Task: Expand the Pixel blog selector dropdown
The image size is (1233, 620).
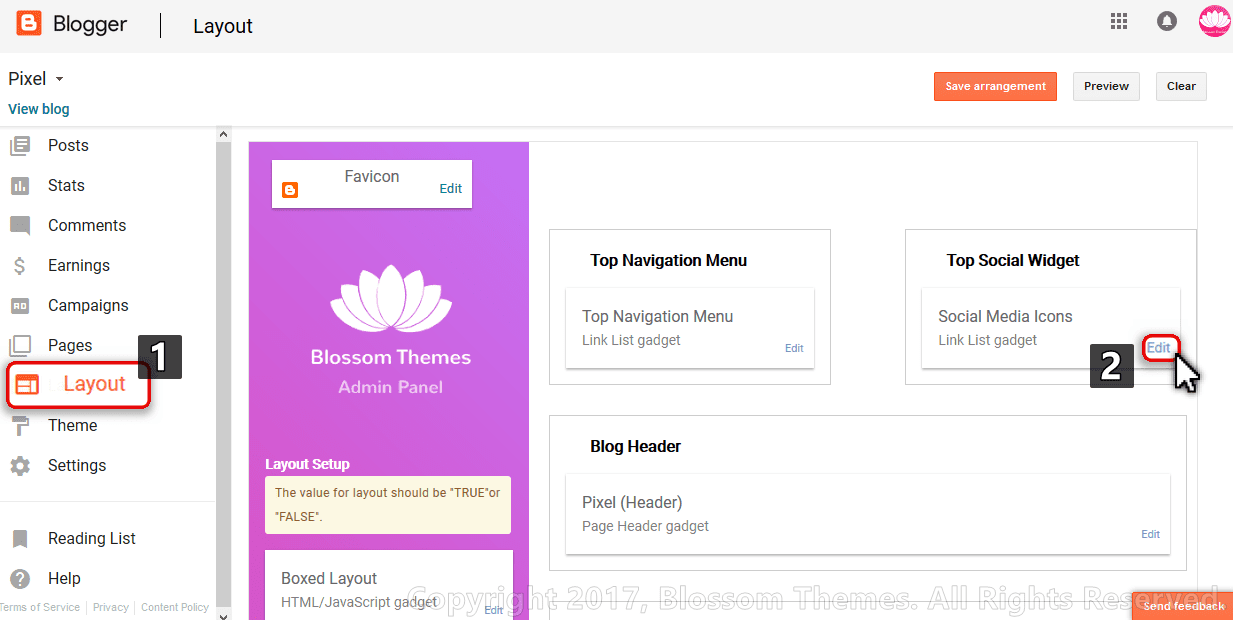Action: 36,79
